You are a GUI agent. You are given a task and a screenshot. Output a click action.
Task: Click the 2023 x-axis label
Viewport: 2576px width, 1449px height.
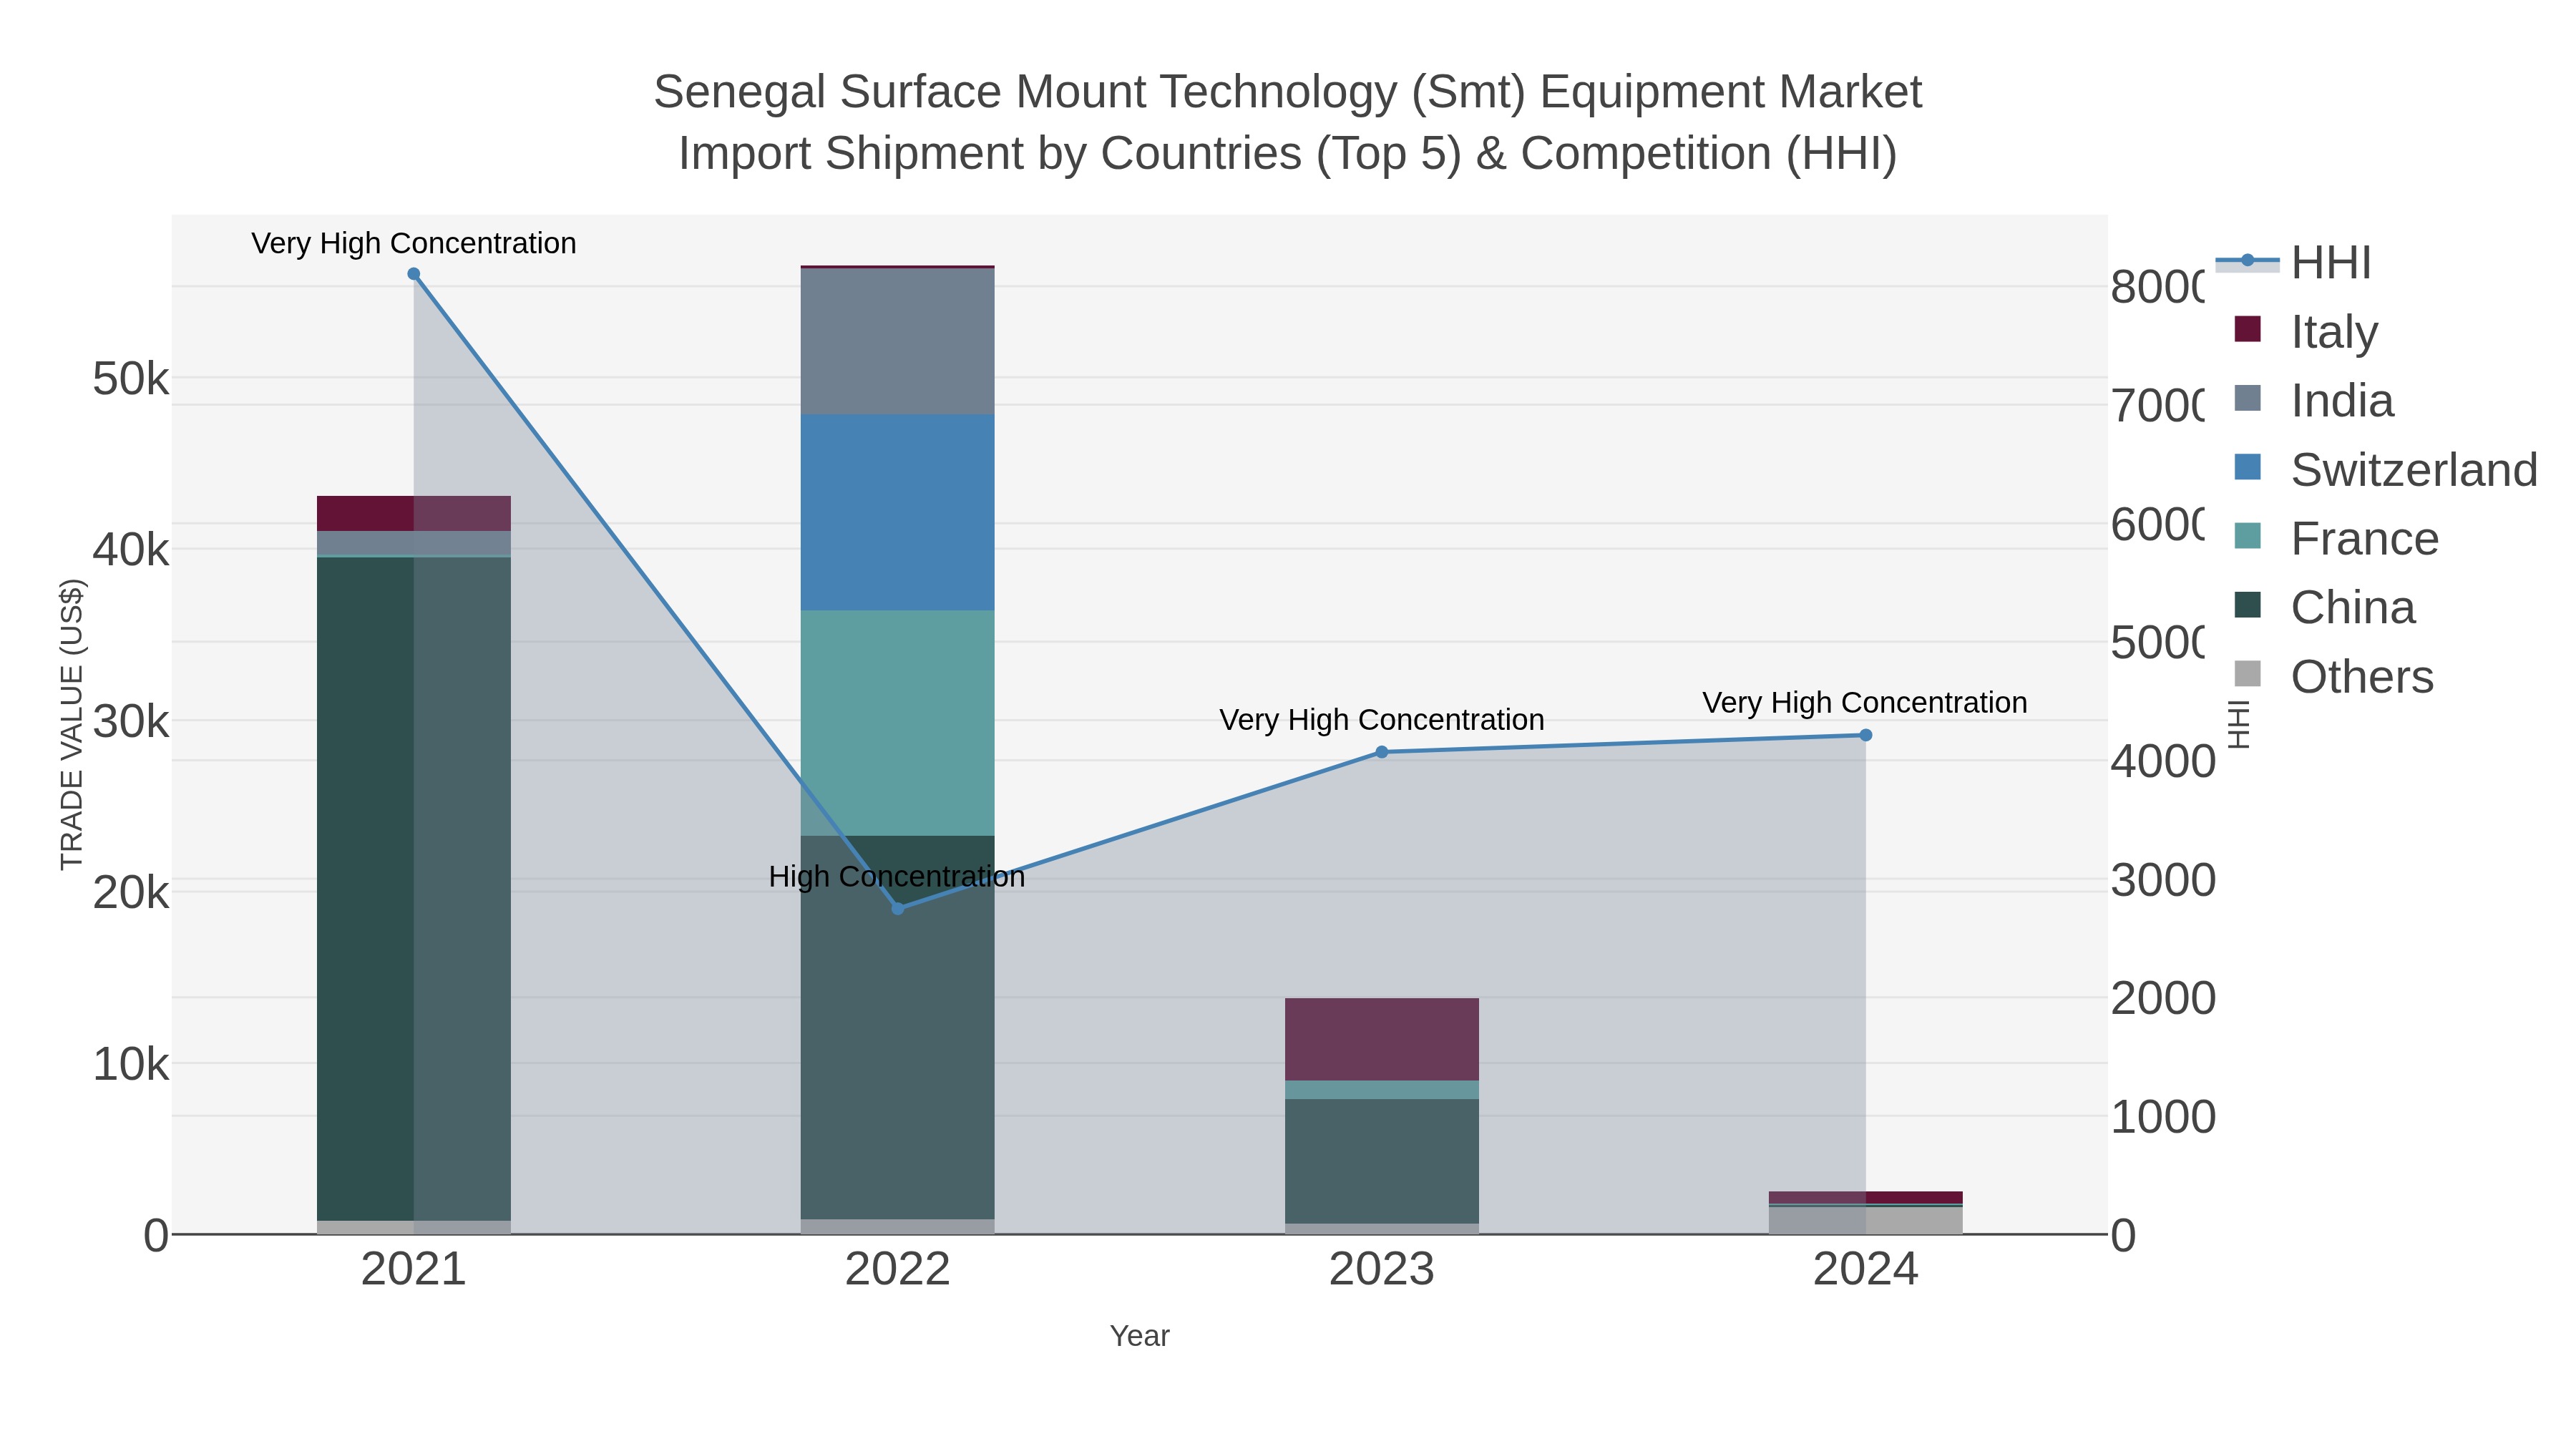tap(1382, 1270)
